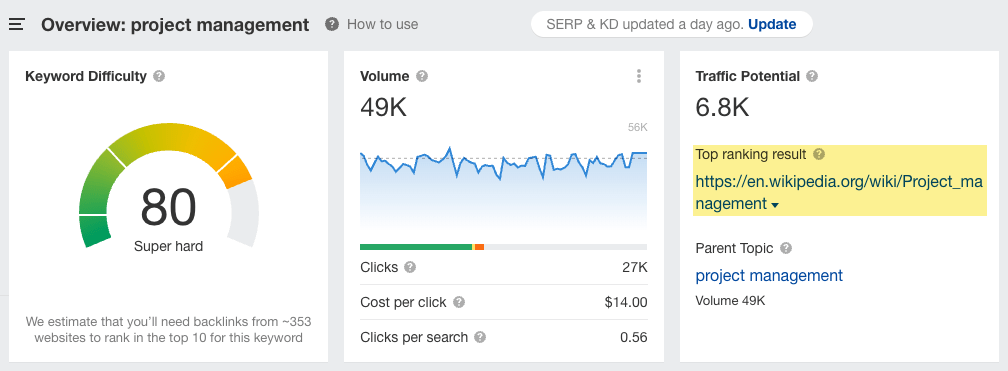Open the hamburger menu icon

[x=17, y=24]
